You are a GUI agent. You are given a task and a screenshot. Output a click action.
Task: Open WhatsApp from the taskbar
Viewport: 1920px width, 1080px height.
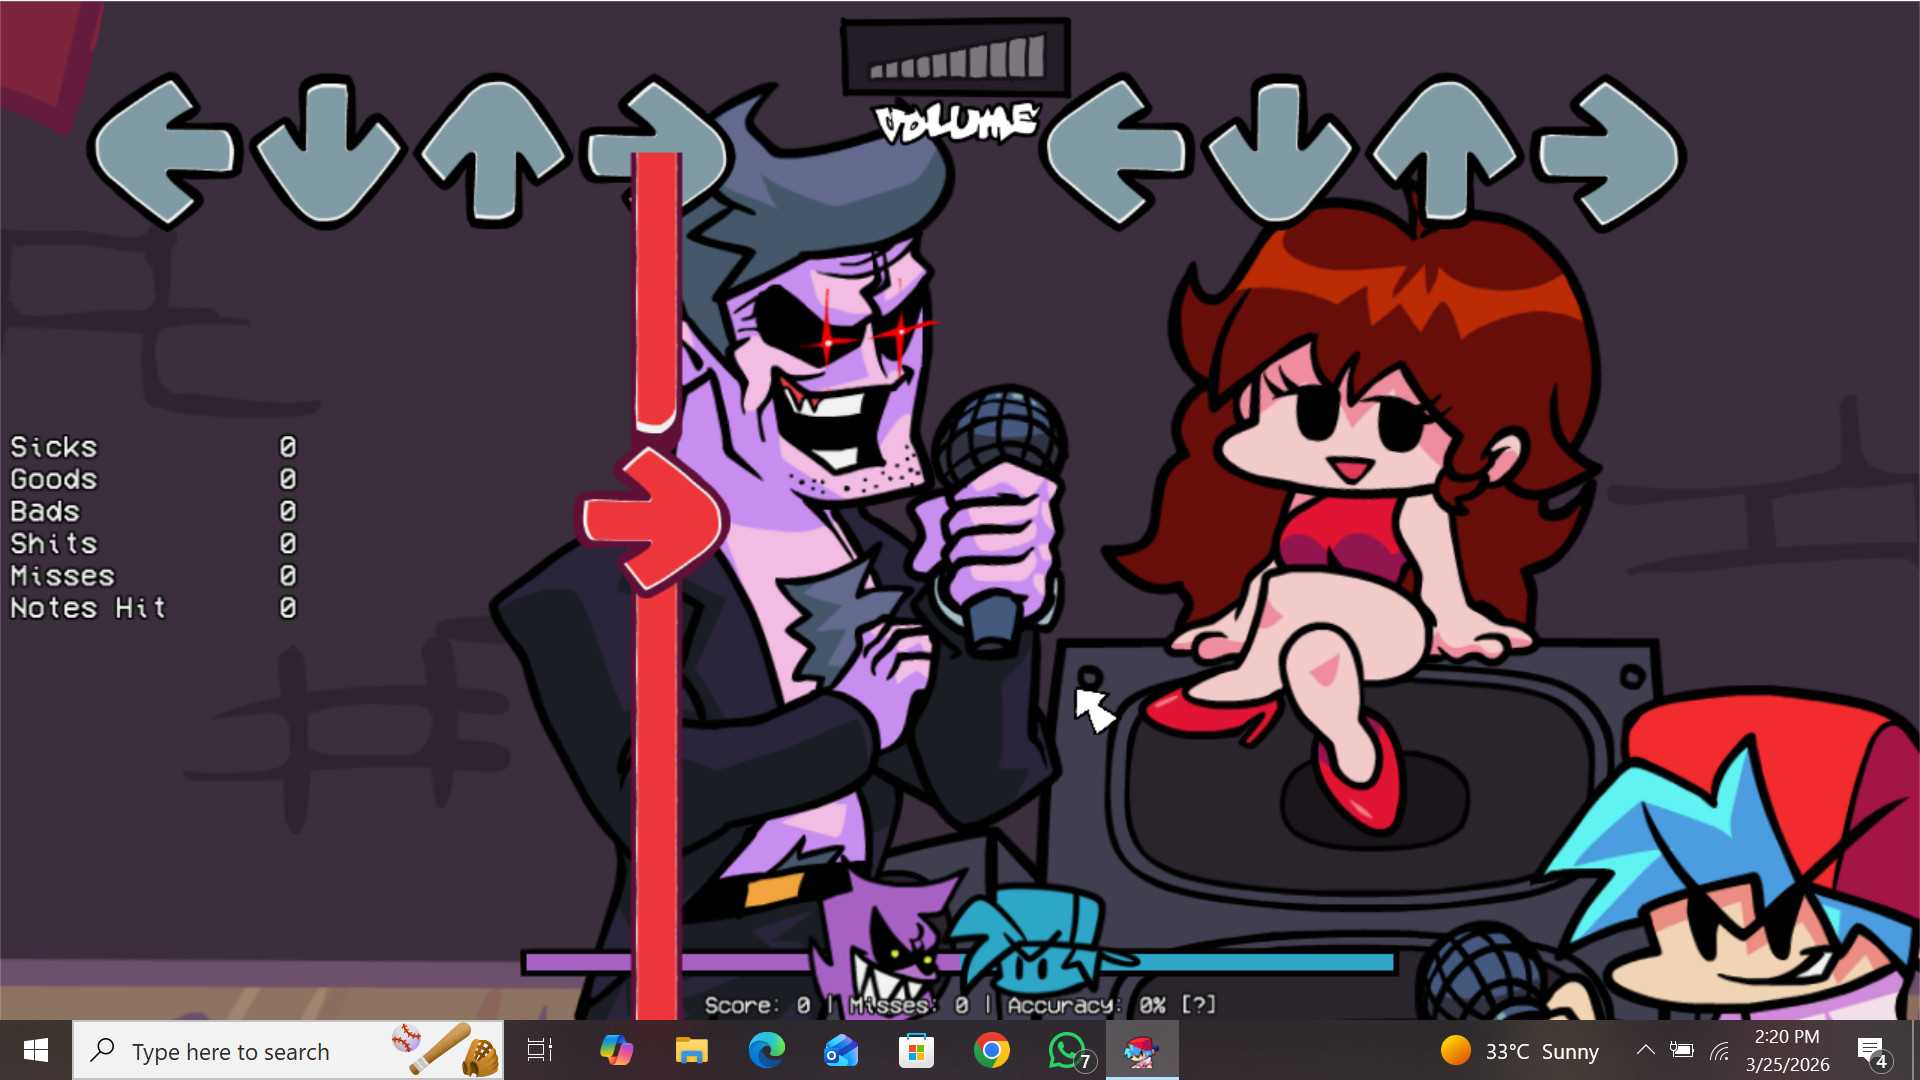pyautogui.click(x=1068, y=1050)
